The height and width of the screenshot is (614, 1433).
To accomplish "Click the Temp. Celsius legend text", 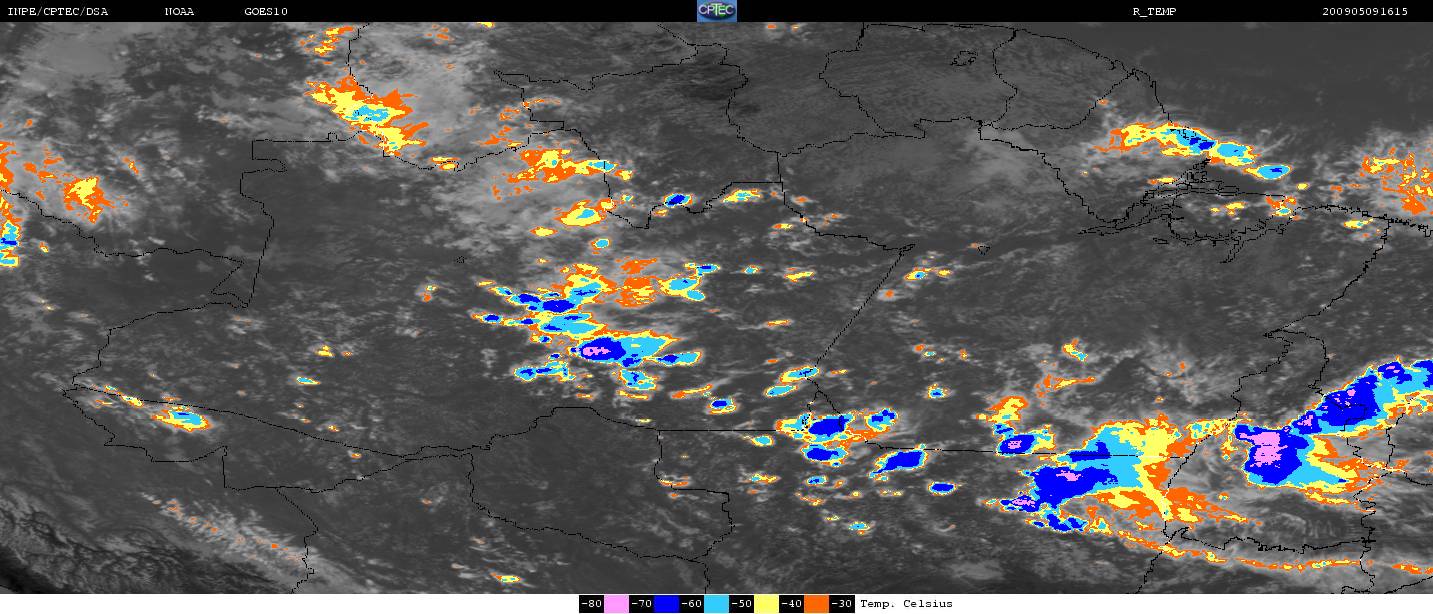I will click(906, 604).
